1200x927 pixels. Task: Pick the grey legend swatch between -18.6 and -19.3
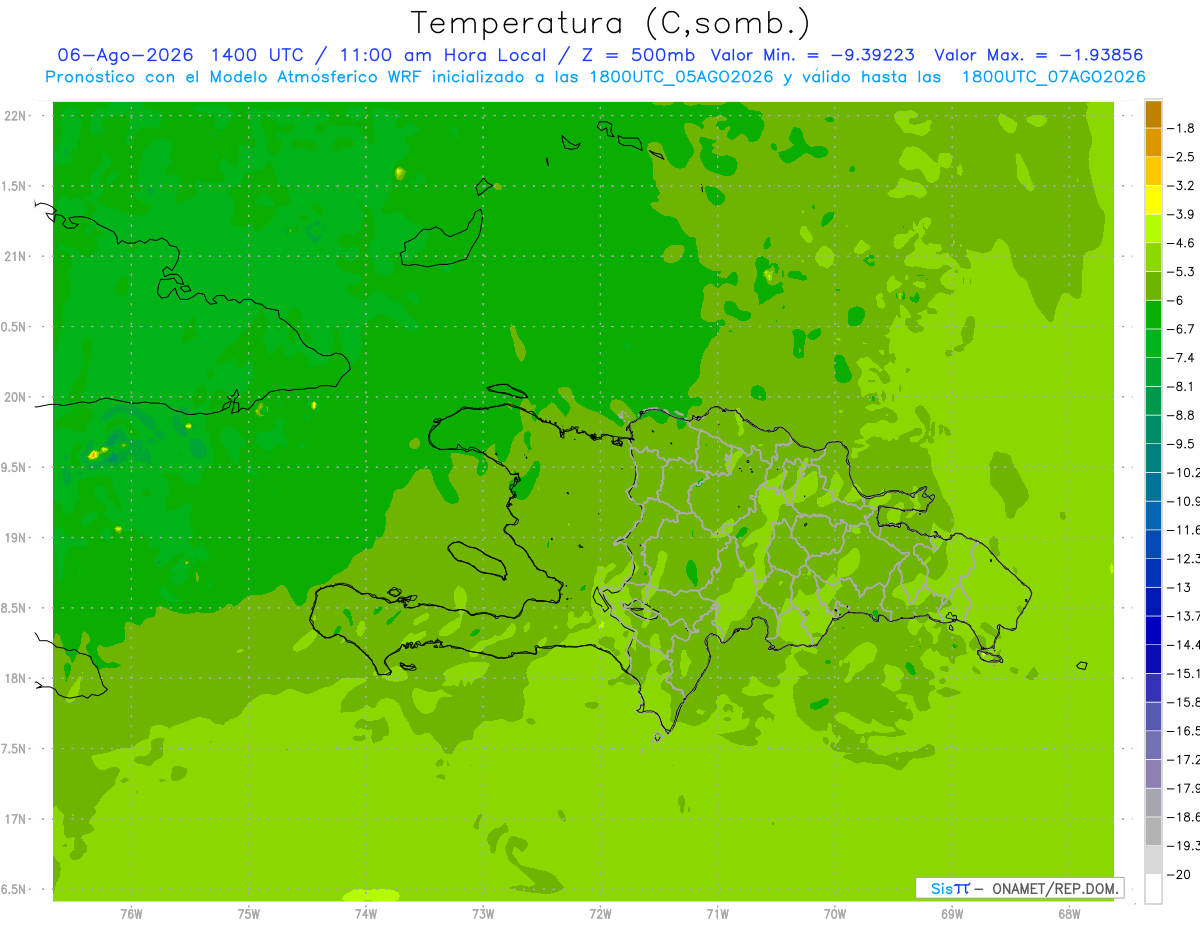[1153, 832]
